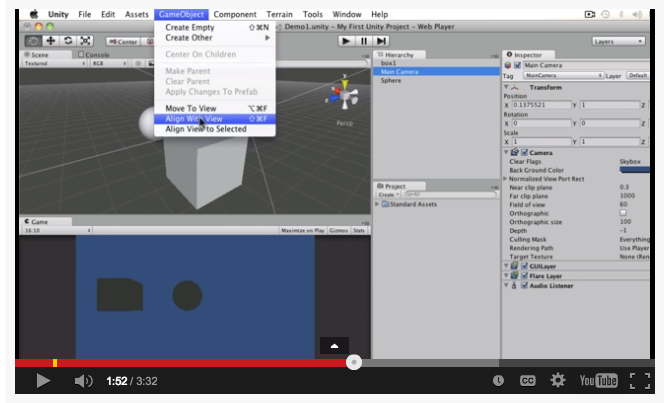Select the Rotate tool
The image size is (664, 403).
[x=68, y=41]
